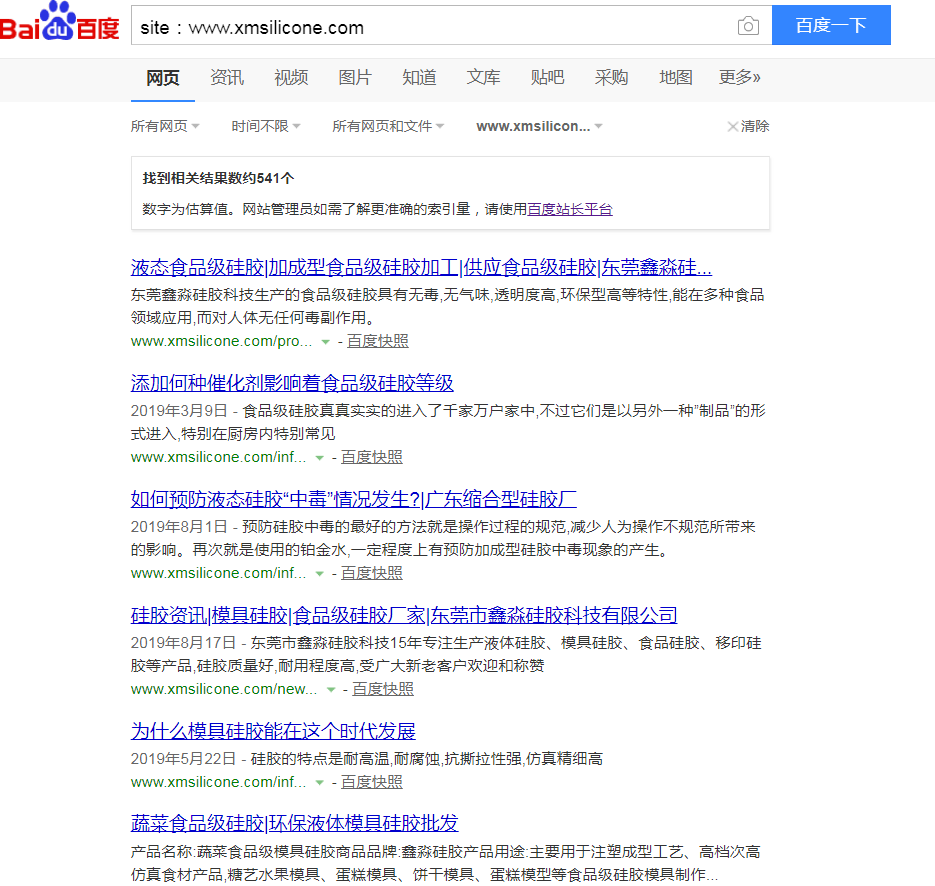Open the 图片 tab
This screenshot has width=935, height=886.
pos(355,78)
